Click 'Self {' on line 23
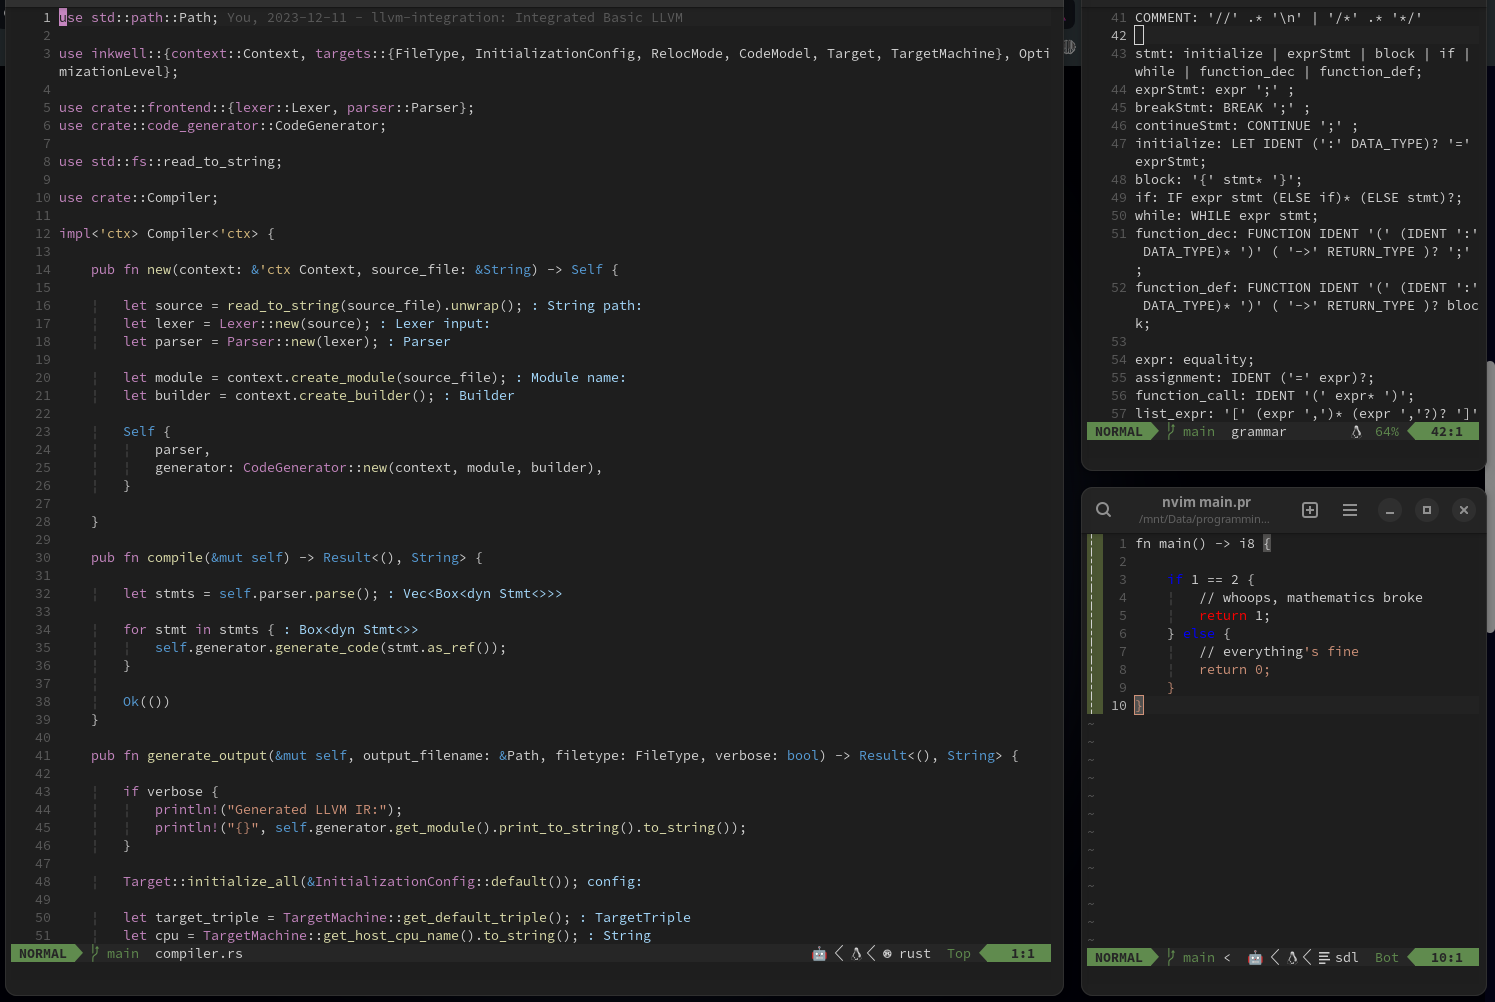1495x1002 pixels. coord(147,432)
